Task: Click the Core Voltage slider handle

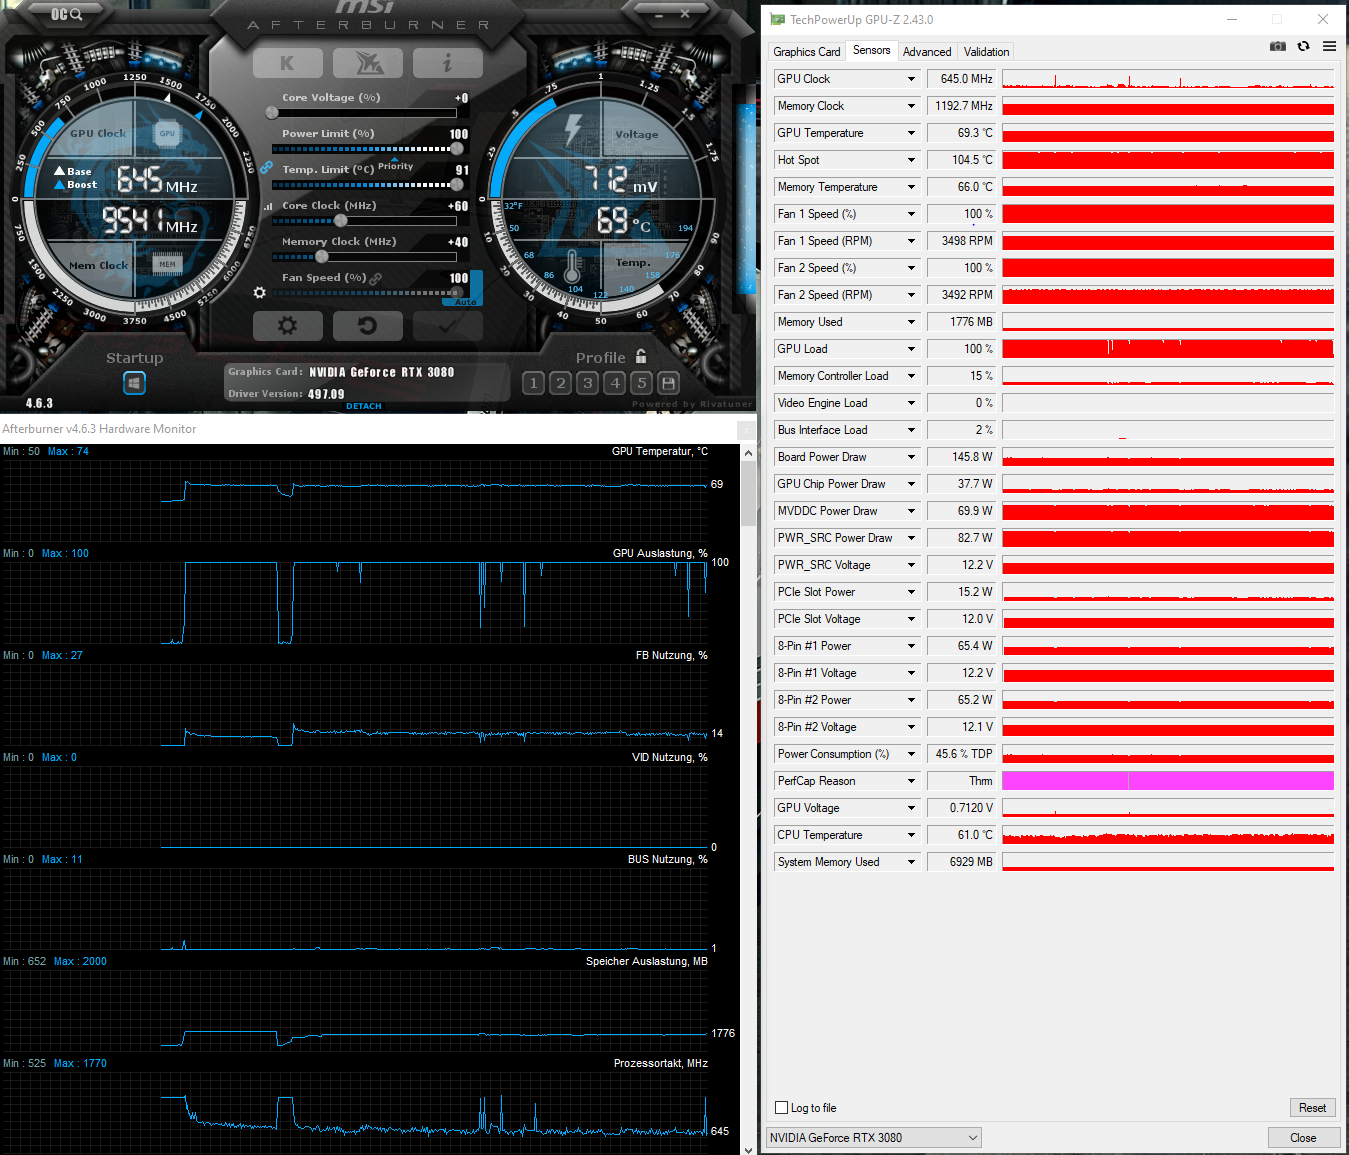Action: (272, 113)
